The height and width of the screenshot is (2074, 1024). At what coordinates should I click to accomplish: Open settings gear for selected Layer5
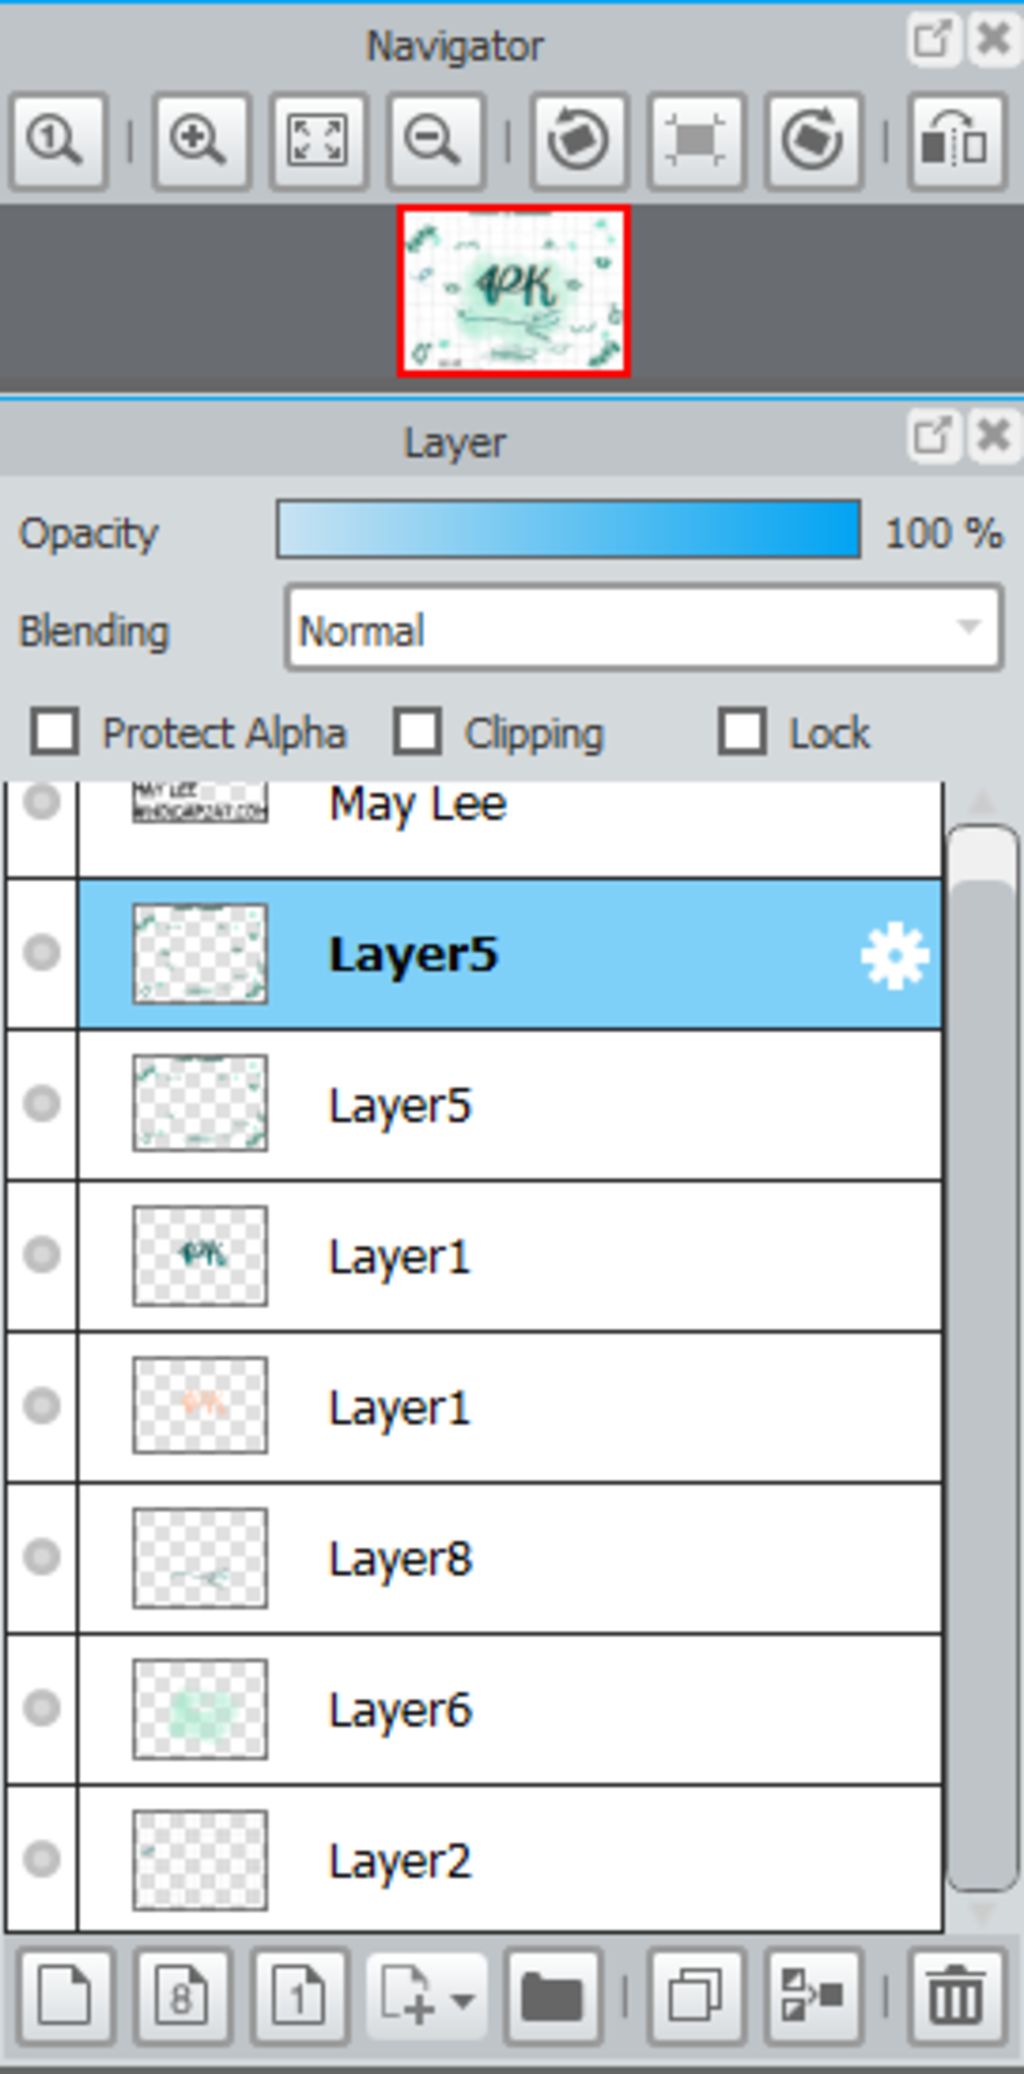[894, 956]
